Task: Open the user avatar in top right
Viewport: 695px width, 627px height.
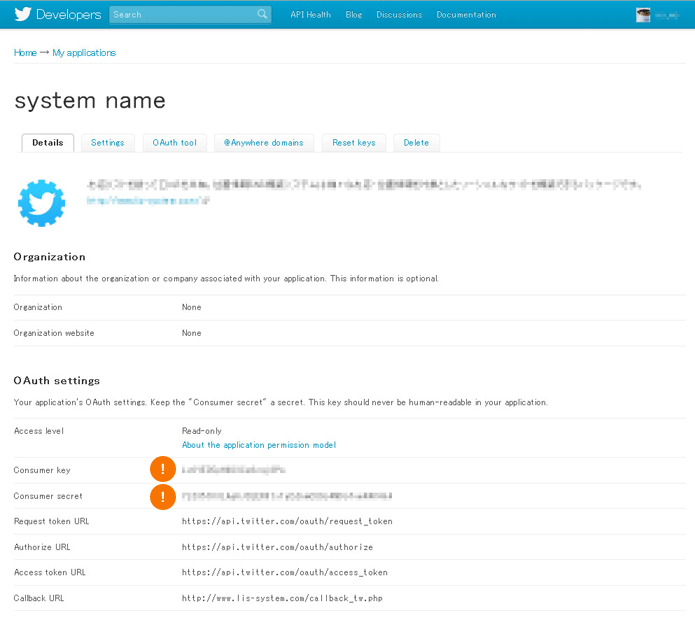Action: coord(644,15)
